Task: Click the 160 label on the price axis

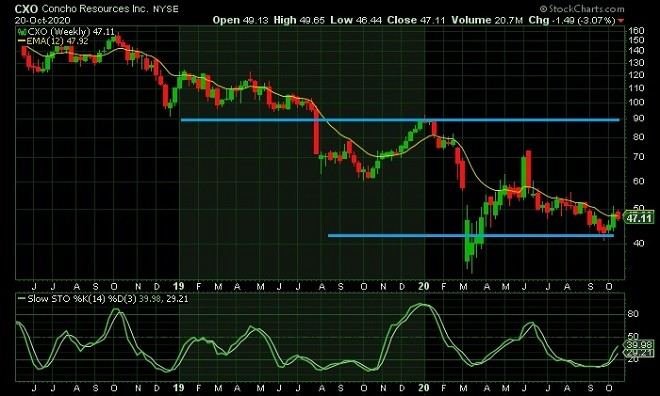Action: [636, 31]
